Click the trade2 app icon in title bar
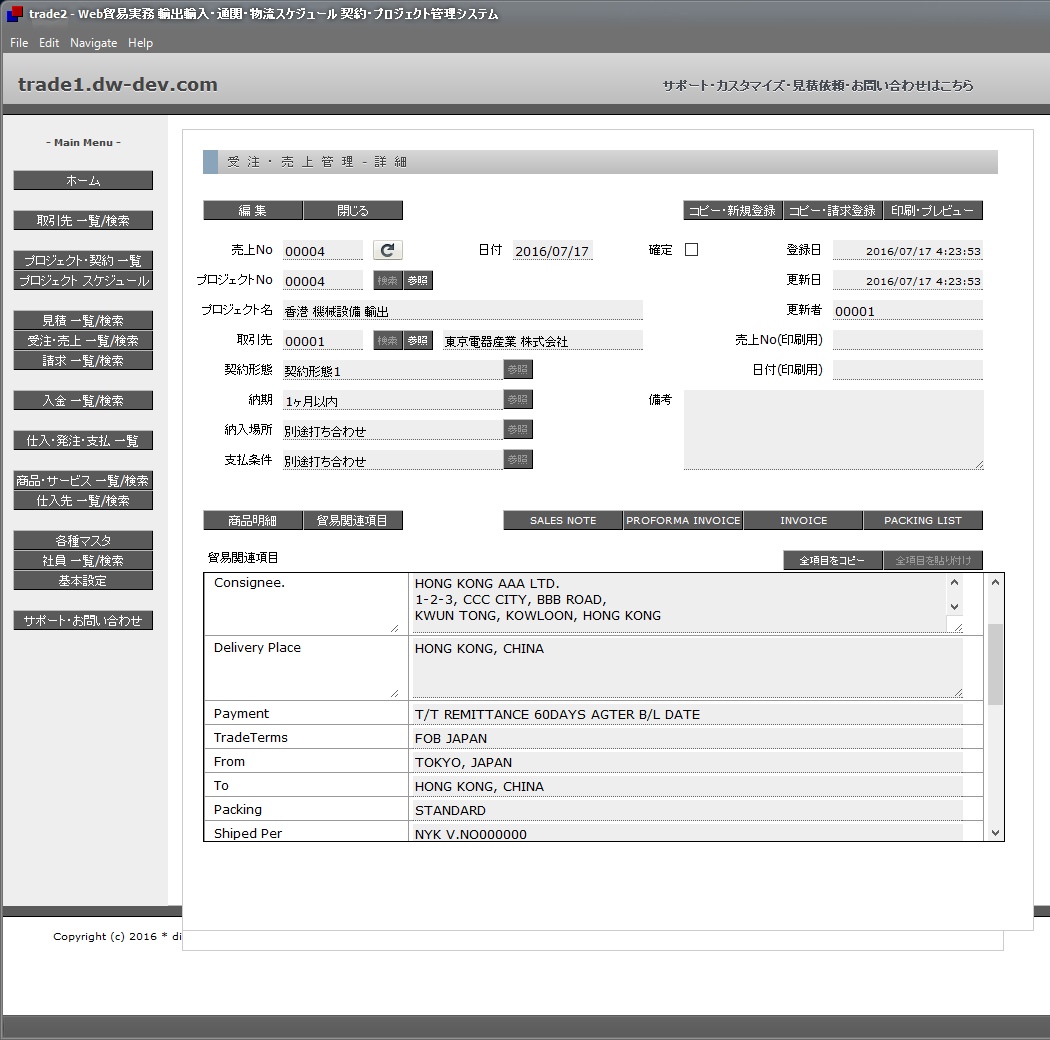This screenshot has width=1050, height=1040. 14,14
